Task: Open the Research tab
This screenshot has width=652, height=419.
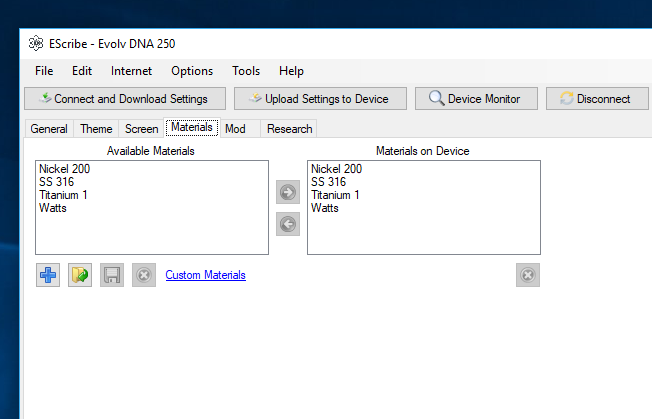Action: point(289,129)
